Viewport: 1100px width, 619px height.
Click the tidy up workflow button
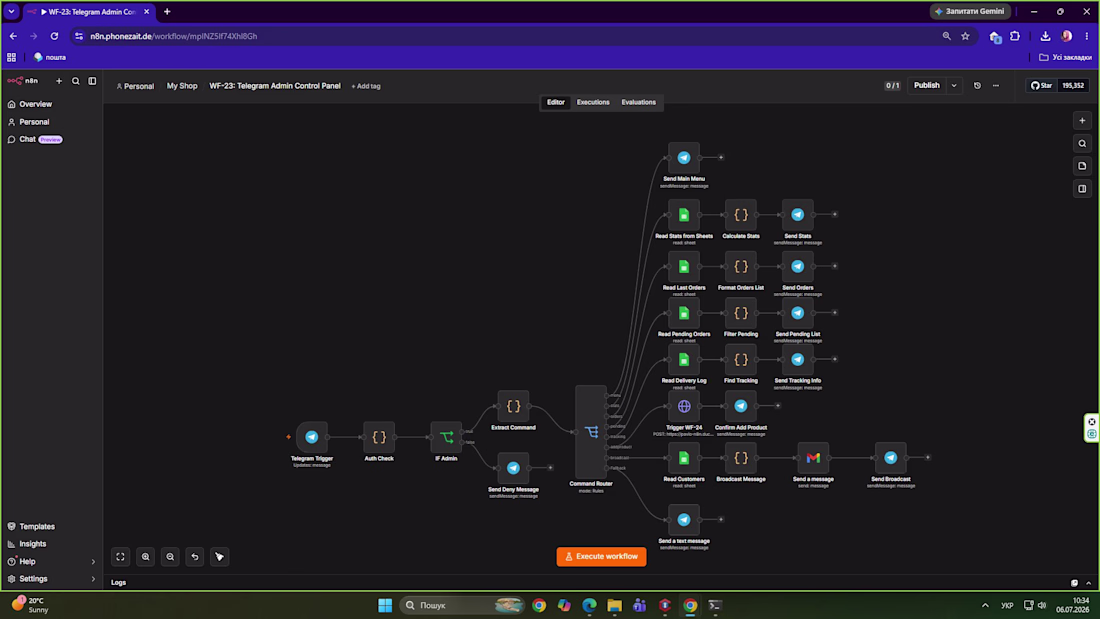[x=220, y=557]
